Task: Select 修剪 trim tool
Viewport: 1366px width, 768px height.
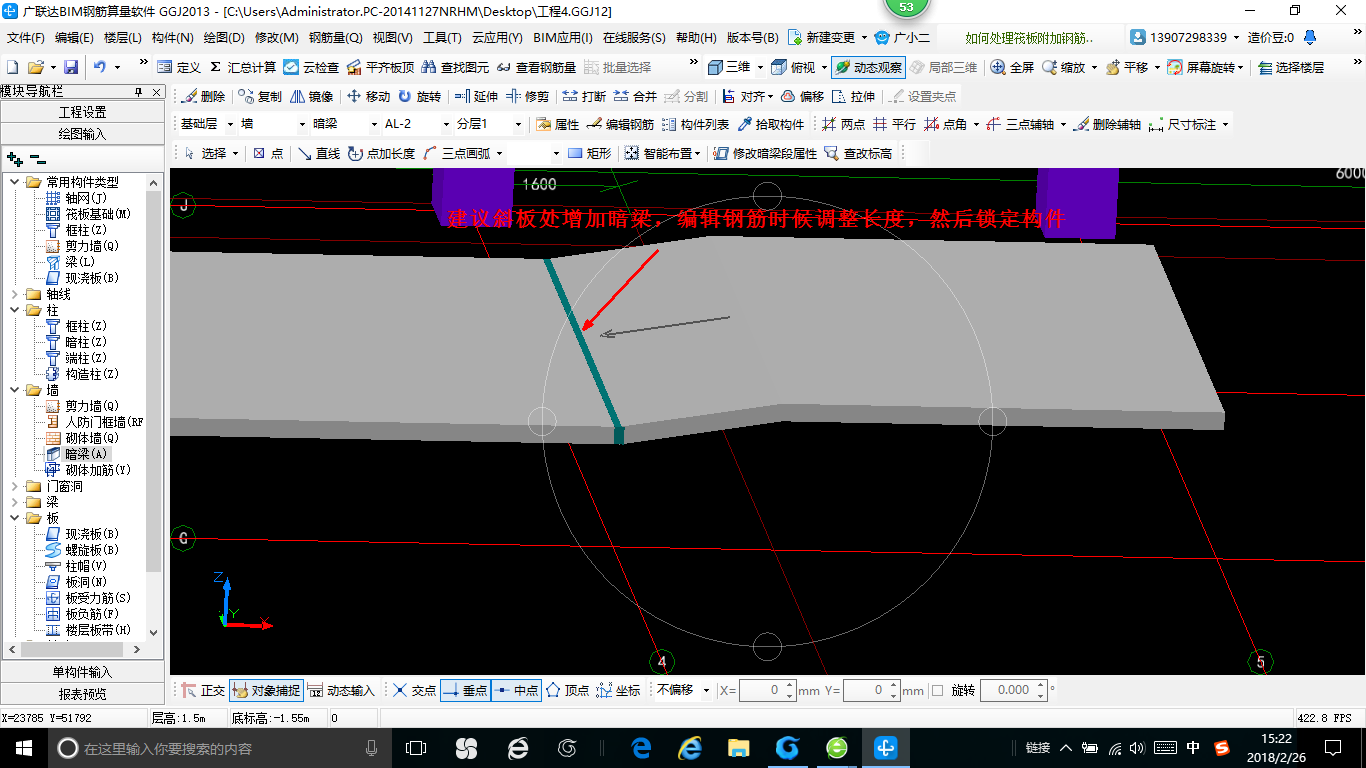Action: point(527,96)
